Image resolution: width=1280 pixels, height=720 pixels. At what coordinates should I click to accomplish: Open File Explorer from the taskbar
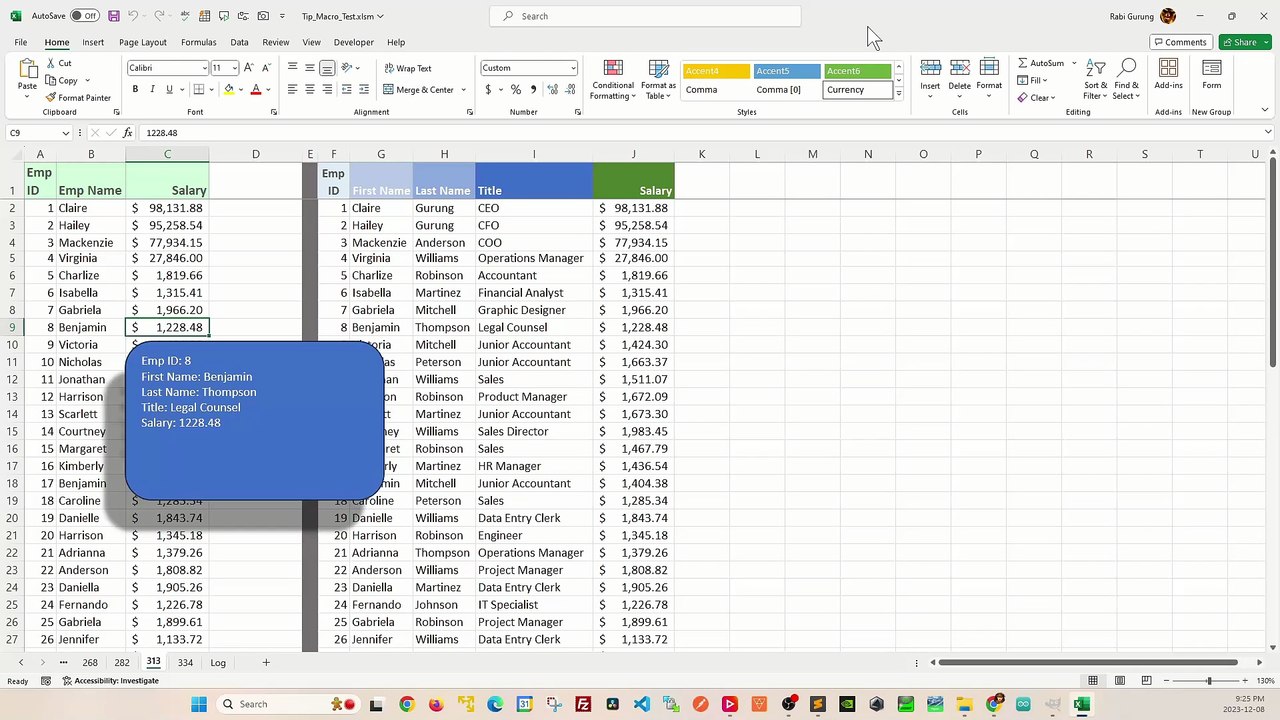tap(964, 704)
